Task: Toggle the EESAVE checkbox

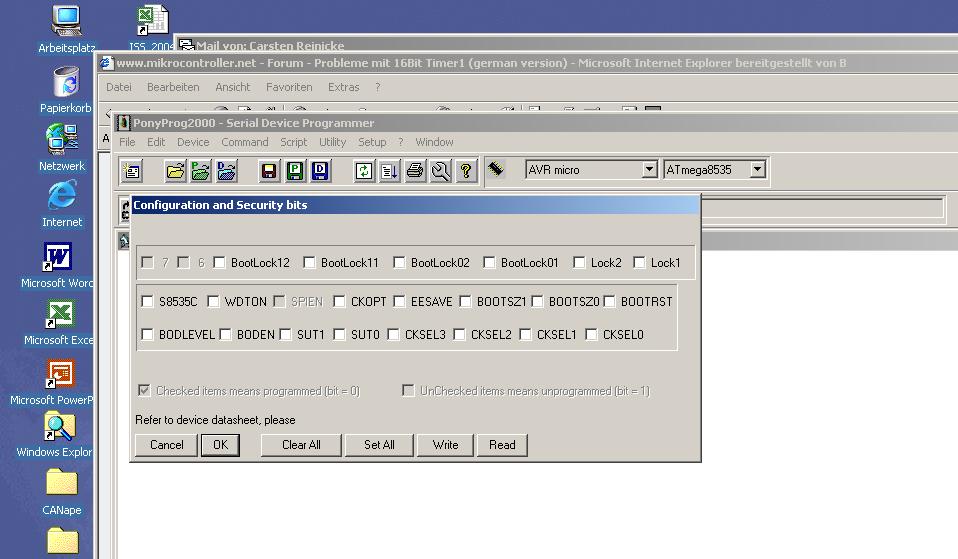Action: pos(399,301)
